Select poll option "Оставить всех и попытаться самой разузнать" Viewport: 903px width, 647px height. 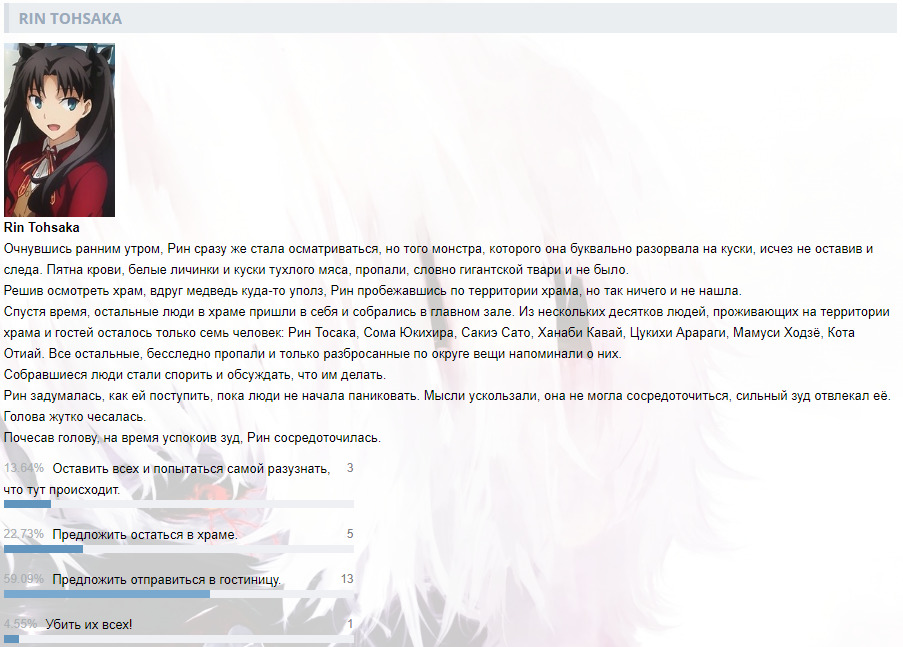(x=190, y=468)
